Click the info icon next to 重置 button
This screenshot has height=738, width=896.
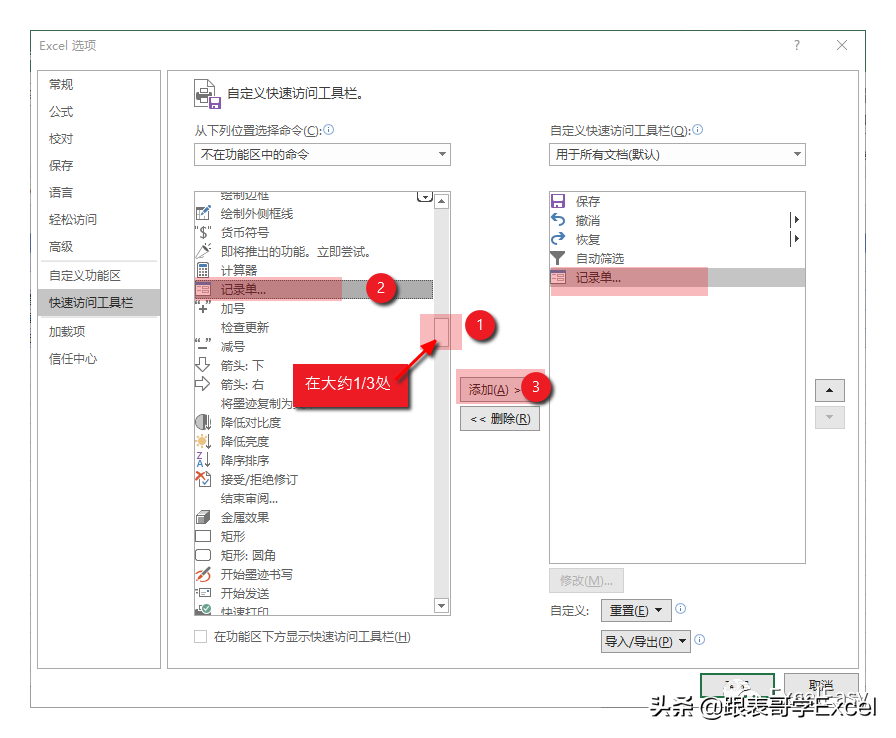pyautogui.click(x=681, y=608)
